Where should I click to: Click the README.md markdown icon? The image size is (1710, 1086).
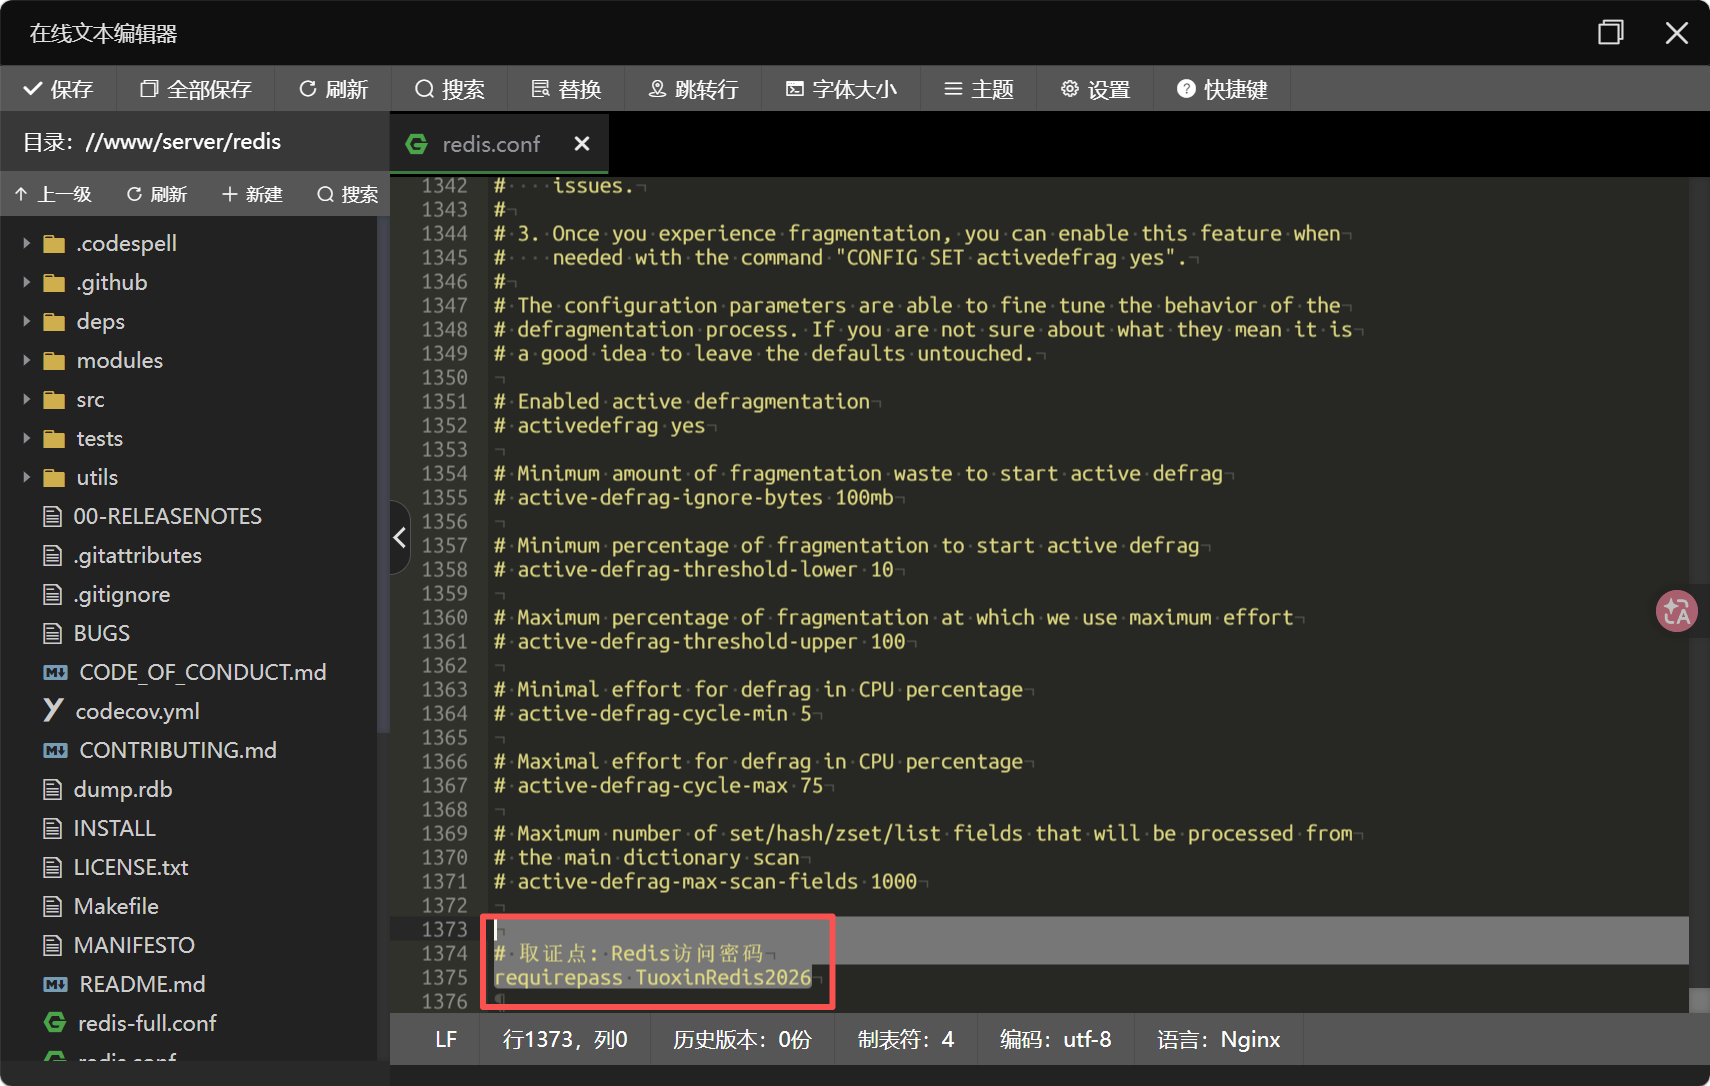(x=55, y=984)
